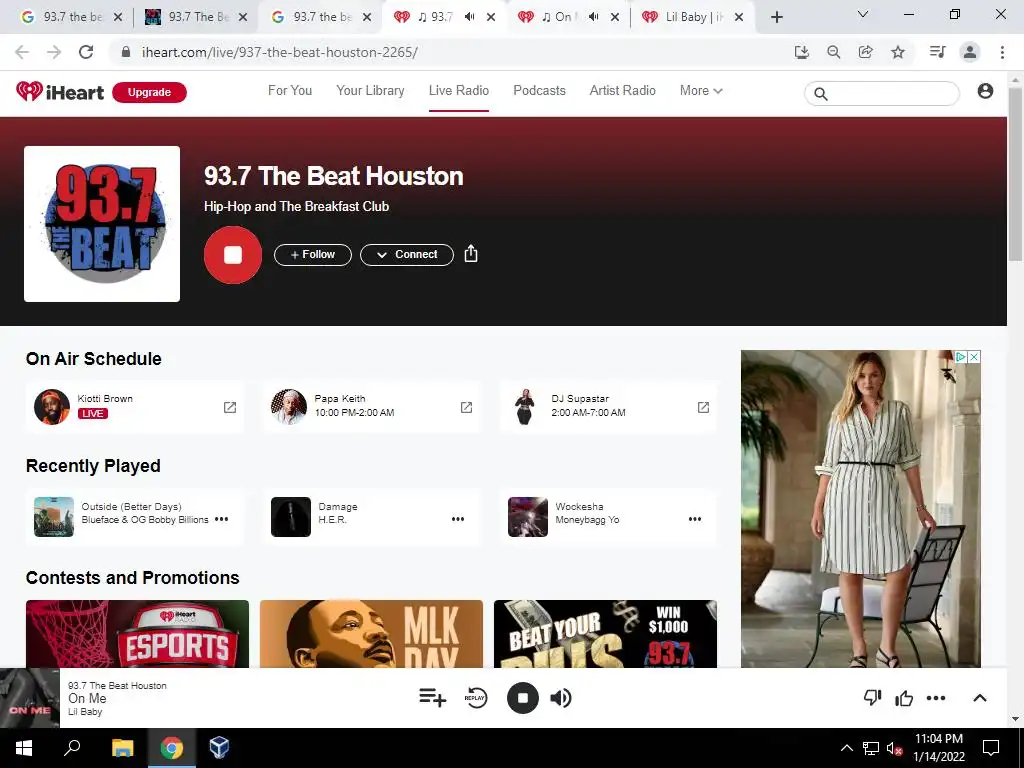The image size is (1024, 768).
Task: Open Outside (Better Days) album art
Action: 54,517
